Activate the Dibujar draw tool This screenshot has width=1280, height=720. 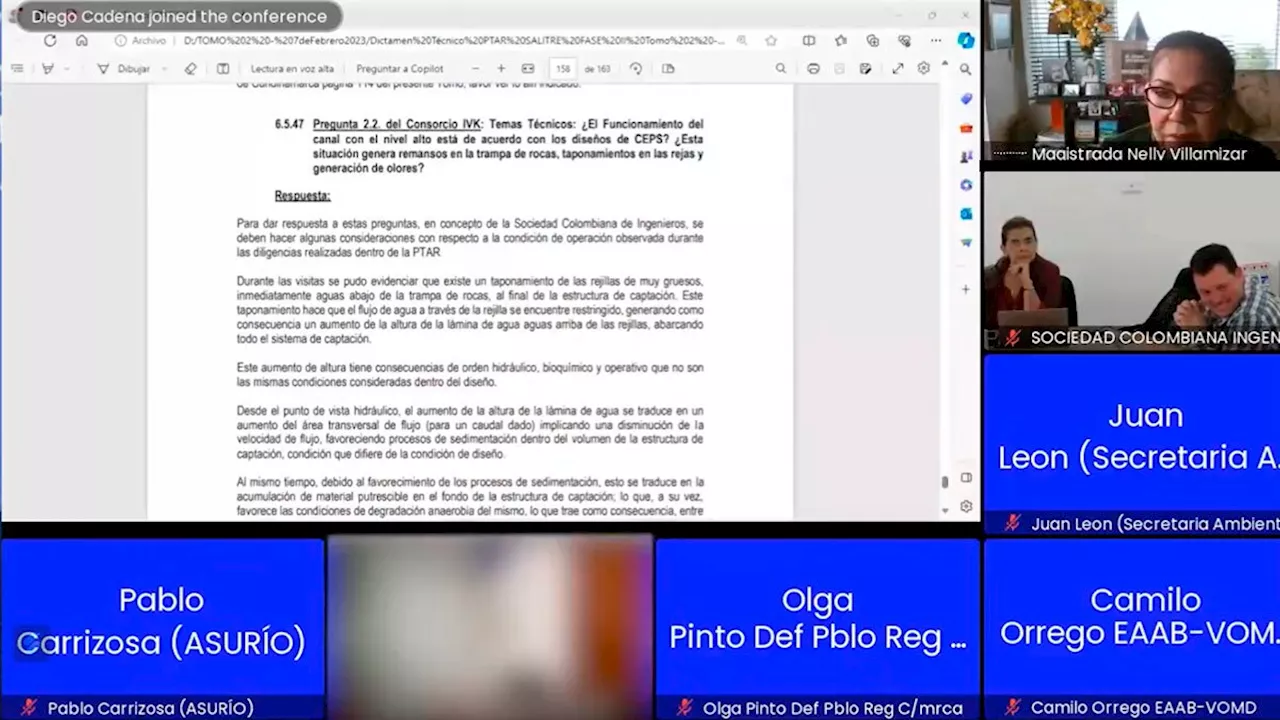pyautogui.click(x=124, y=69)
